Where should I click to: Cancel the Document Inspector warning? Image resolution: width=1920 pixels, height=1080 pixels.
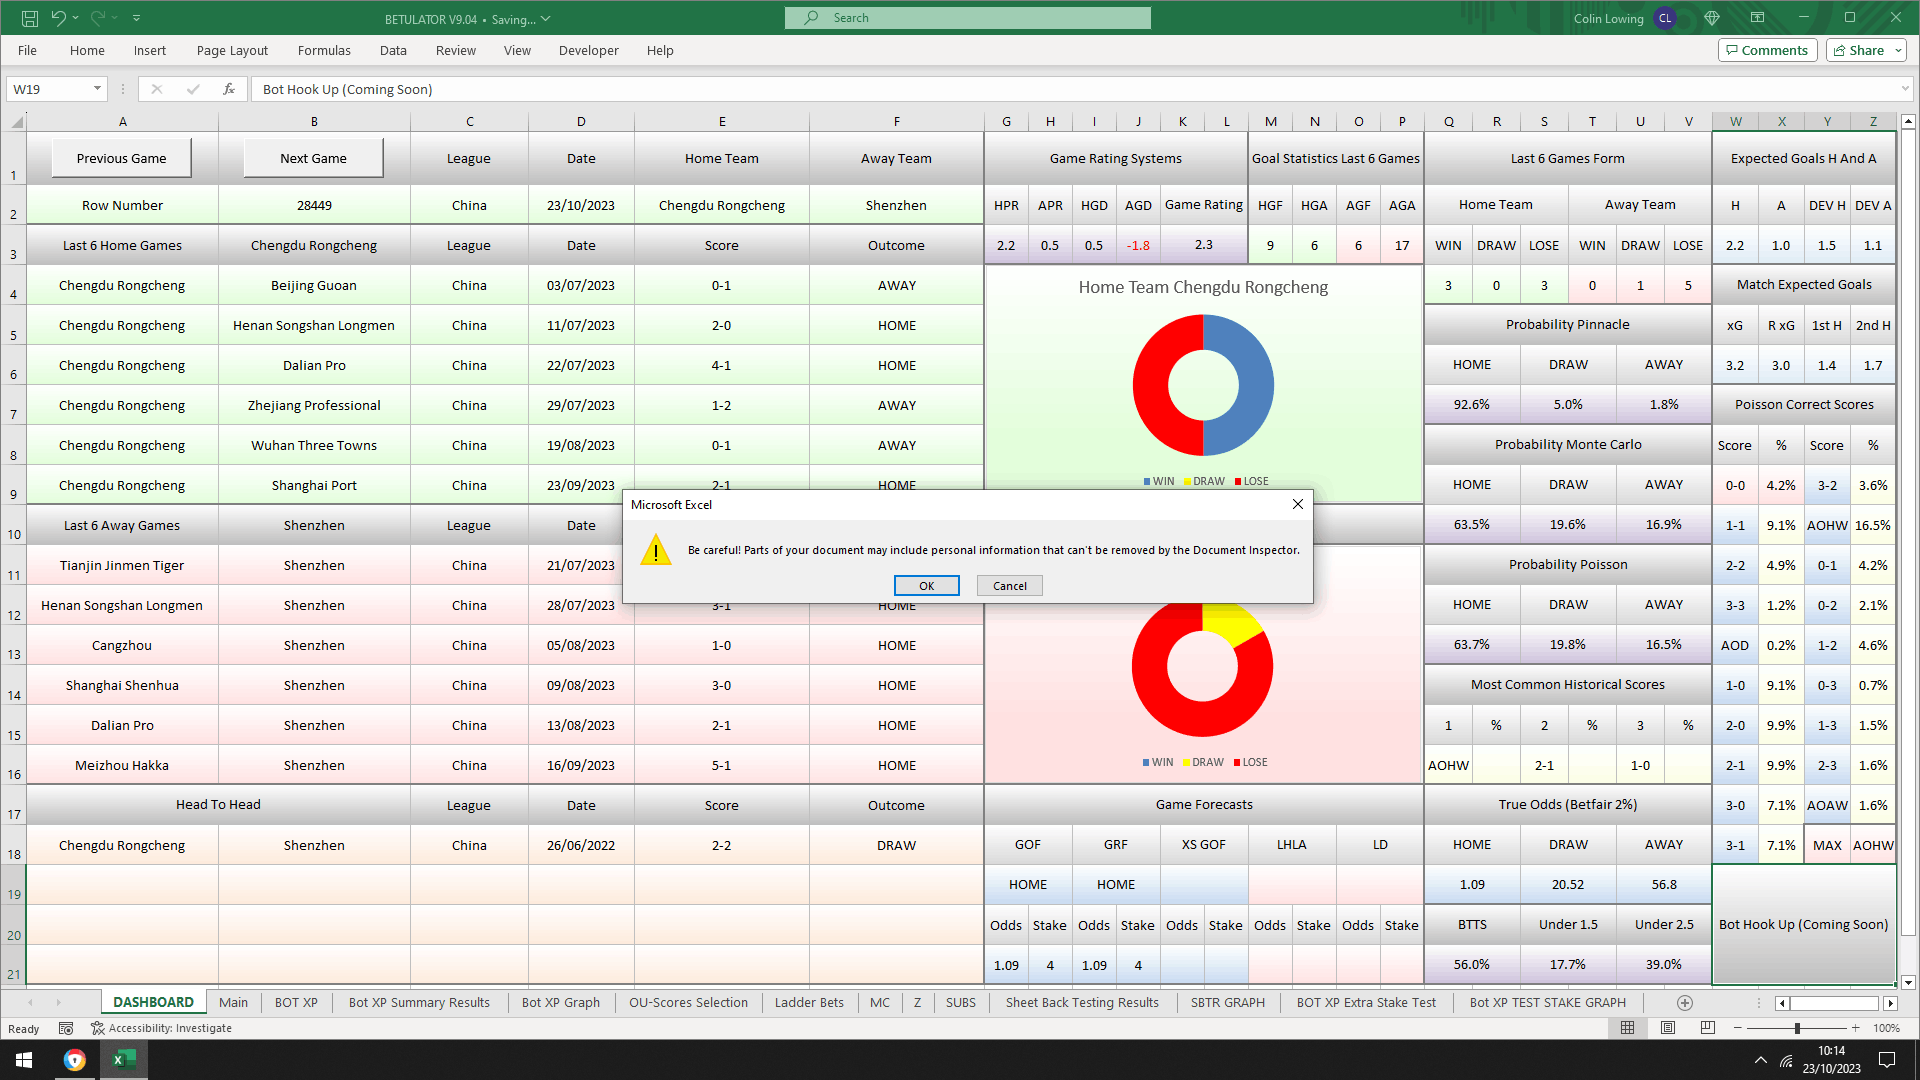(1009, 586)
